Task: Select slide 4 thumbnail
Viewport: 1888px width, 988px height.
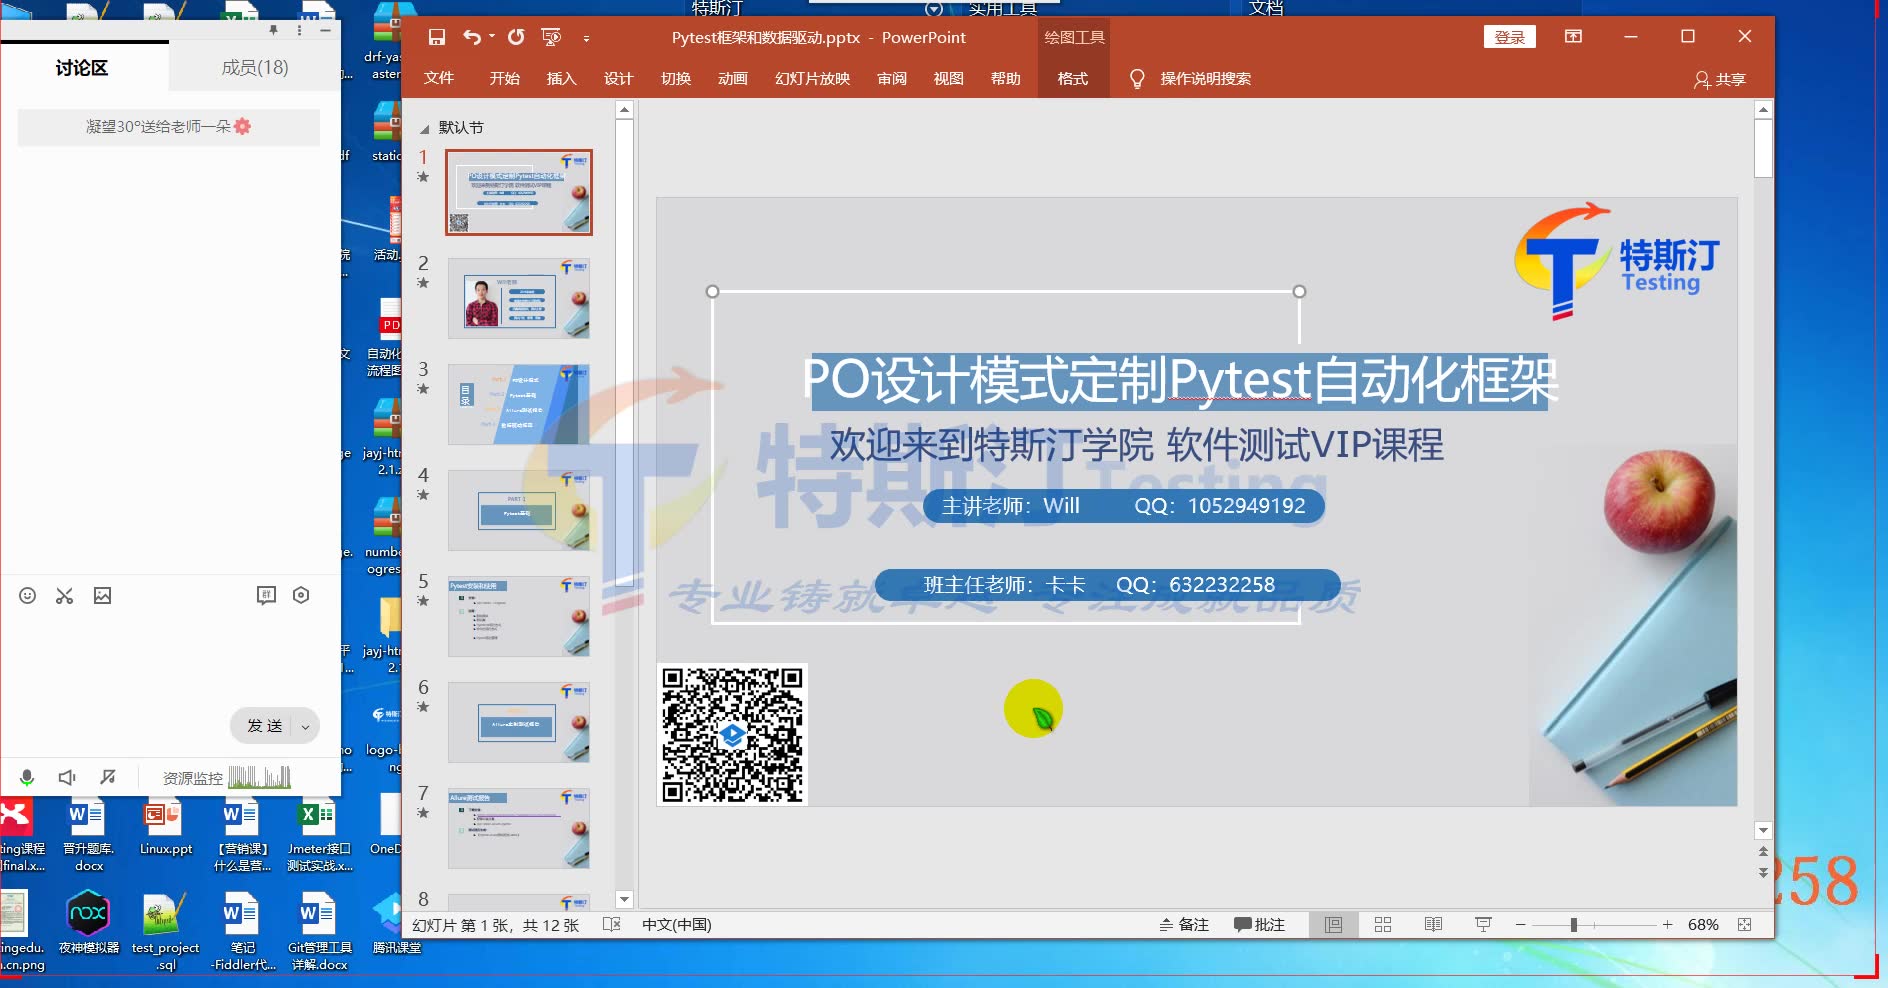Action: tap(519, 510)
